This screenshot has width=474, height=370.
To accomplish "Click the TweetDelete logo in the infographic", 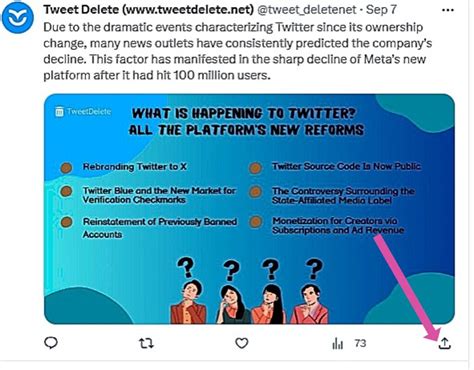I will coord(83,111).
